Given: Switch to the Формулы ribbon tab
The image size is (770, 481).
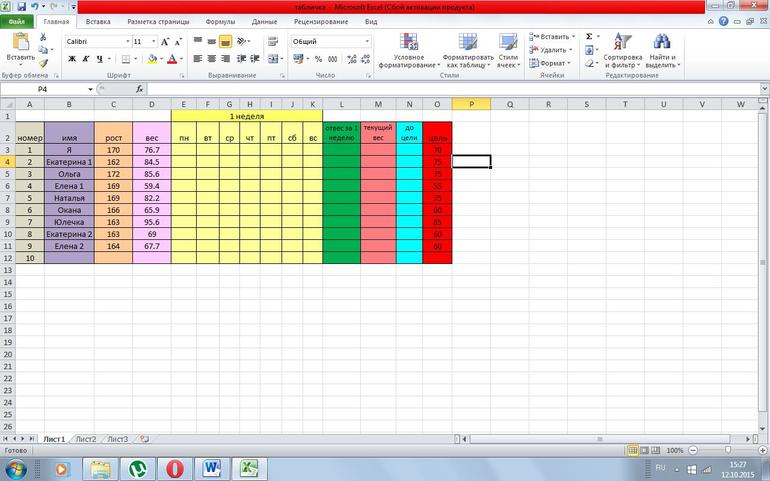Looking at the screenshot, I should tap(220, 20).
